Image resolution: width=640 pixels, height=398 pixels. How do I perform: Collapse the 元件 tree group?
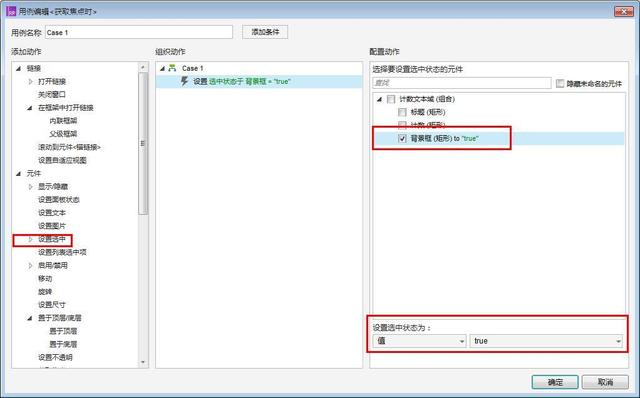(x=18, y=173)
